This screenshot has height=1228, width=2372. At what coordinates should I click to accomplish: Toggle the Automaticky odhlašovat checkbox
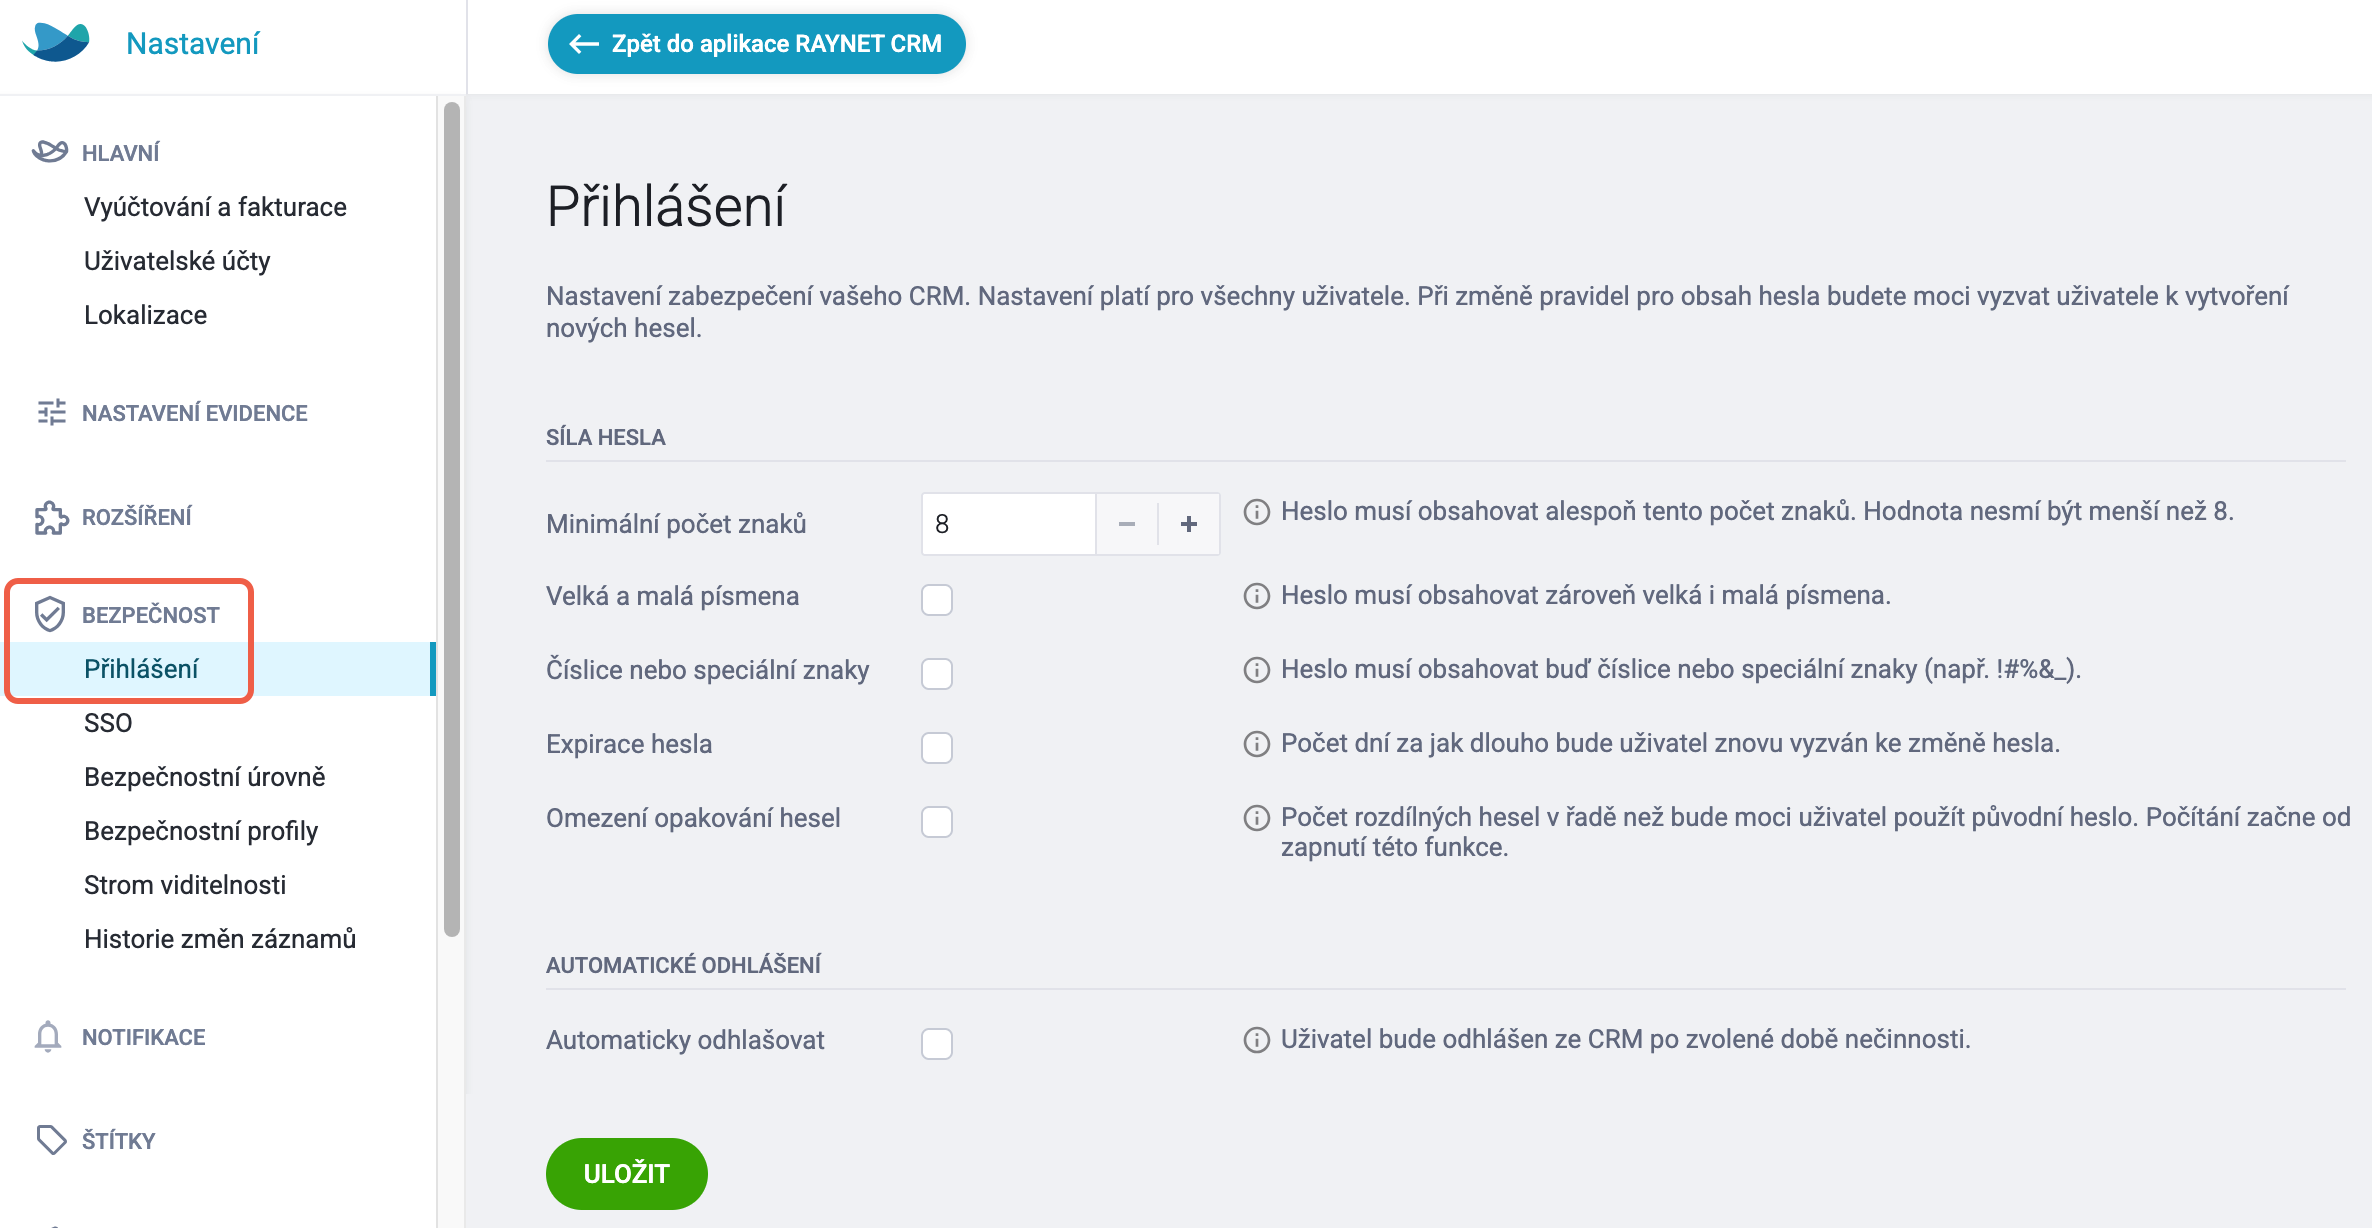tap(937, 1044)
